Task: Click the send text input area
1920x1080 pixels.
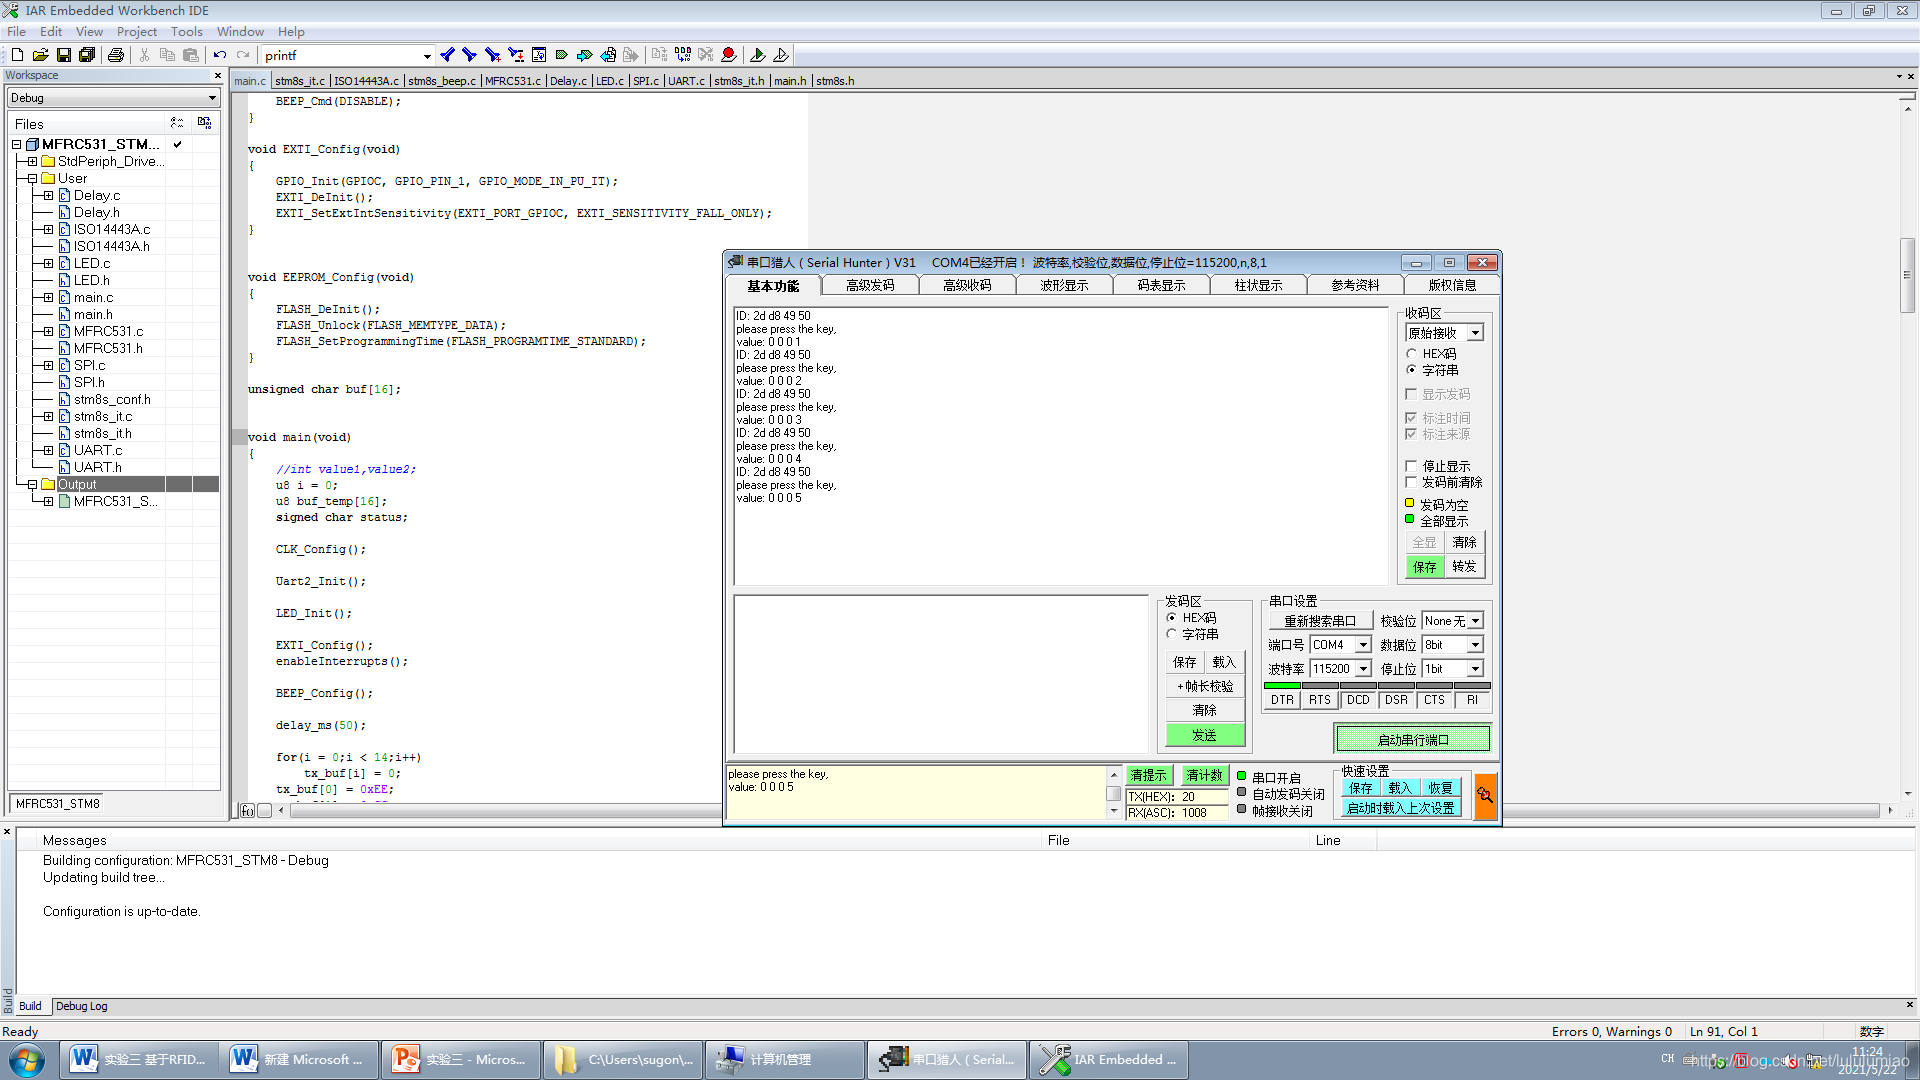Action: [940, 675]
